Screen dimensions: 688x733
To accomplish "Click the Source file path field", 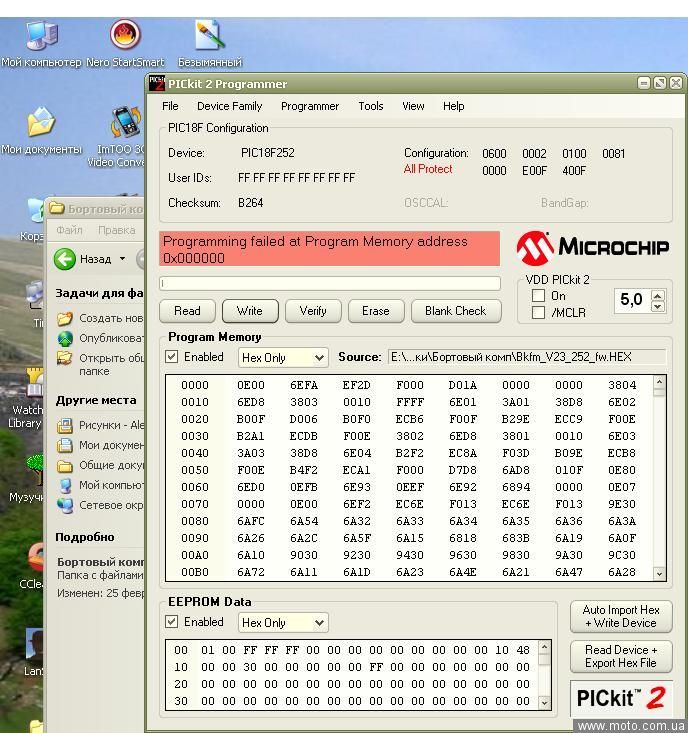I will point(527,357).
